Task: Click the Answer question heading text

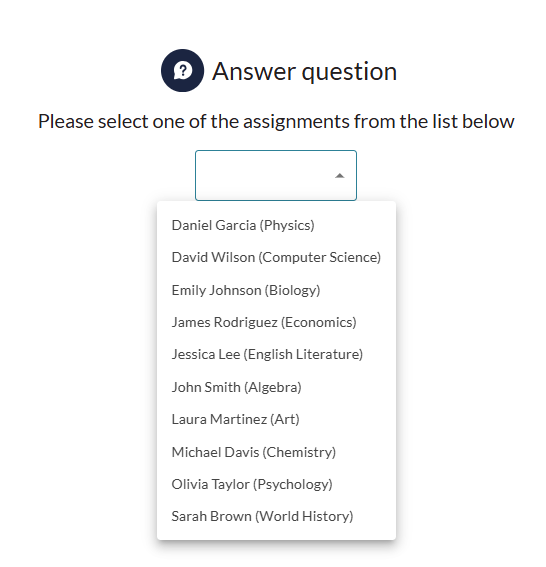Action: click(x=304, y=71)
